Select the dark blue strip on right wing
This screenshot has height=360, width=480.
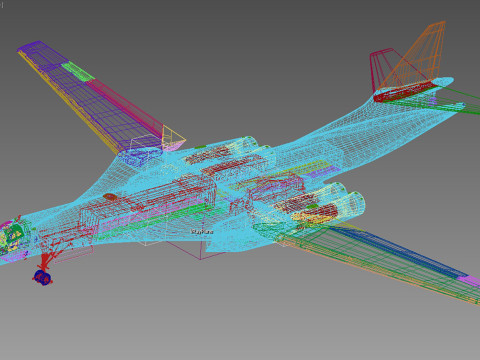(400, 252)
